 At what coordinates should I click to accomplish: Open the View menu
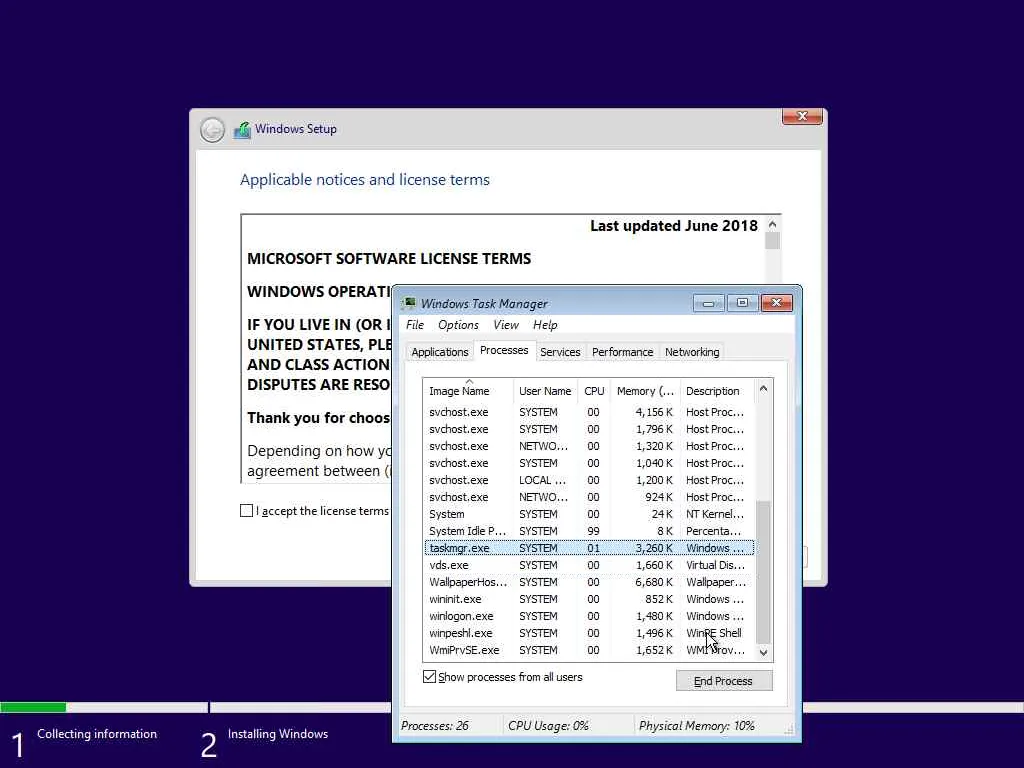(x=505, y=325)
